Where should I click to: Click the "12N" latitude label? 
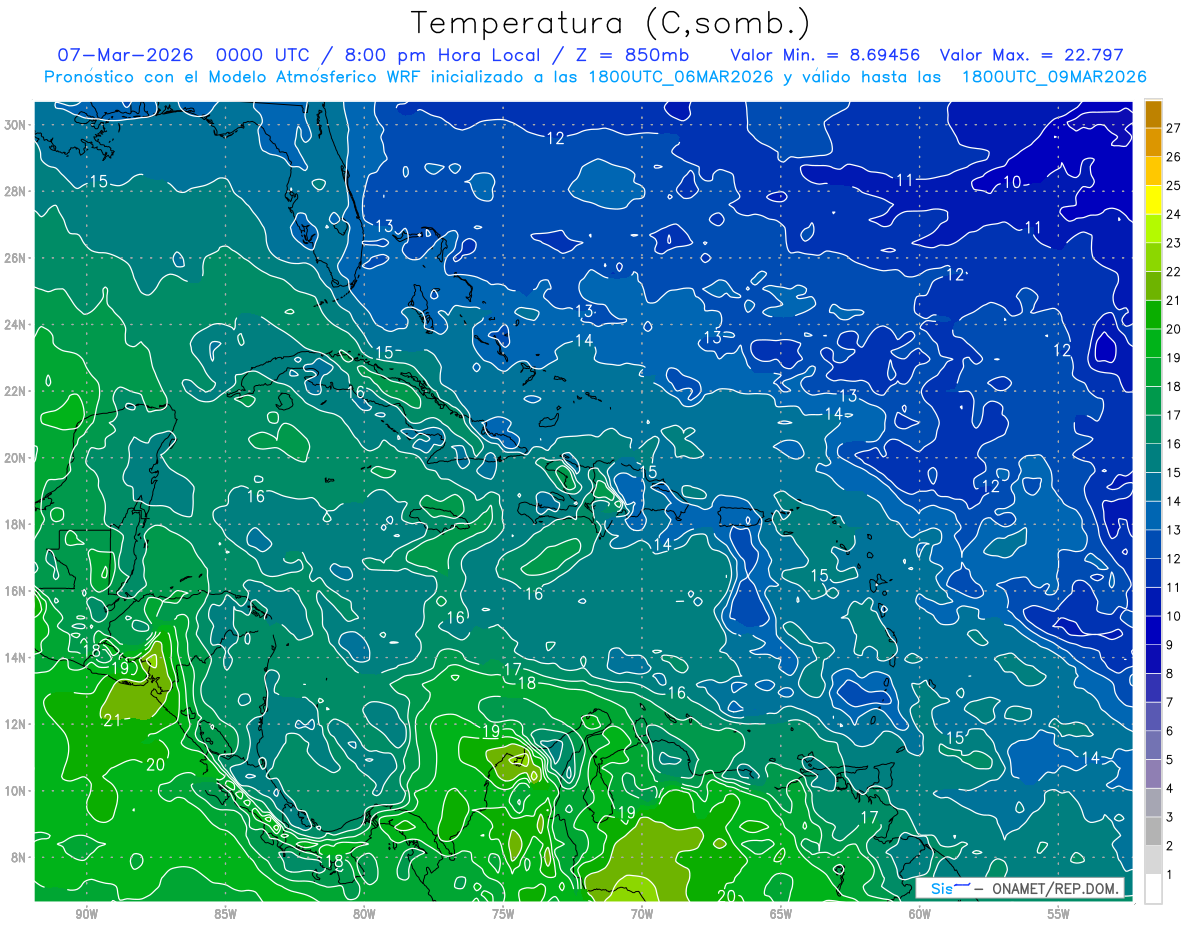15,724
